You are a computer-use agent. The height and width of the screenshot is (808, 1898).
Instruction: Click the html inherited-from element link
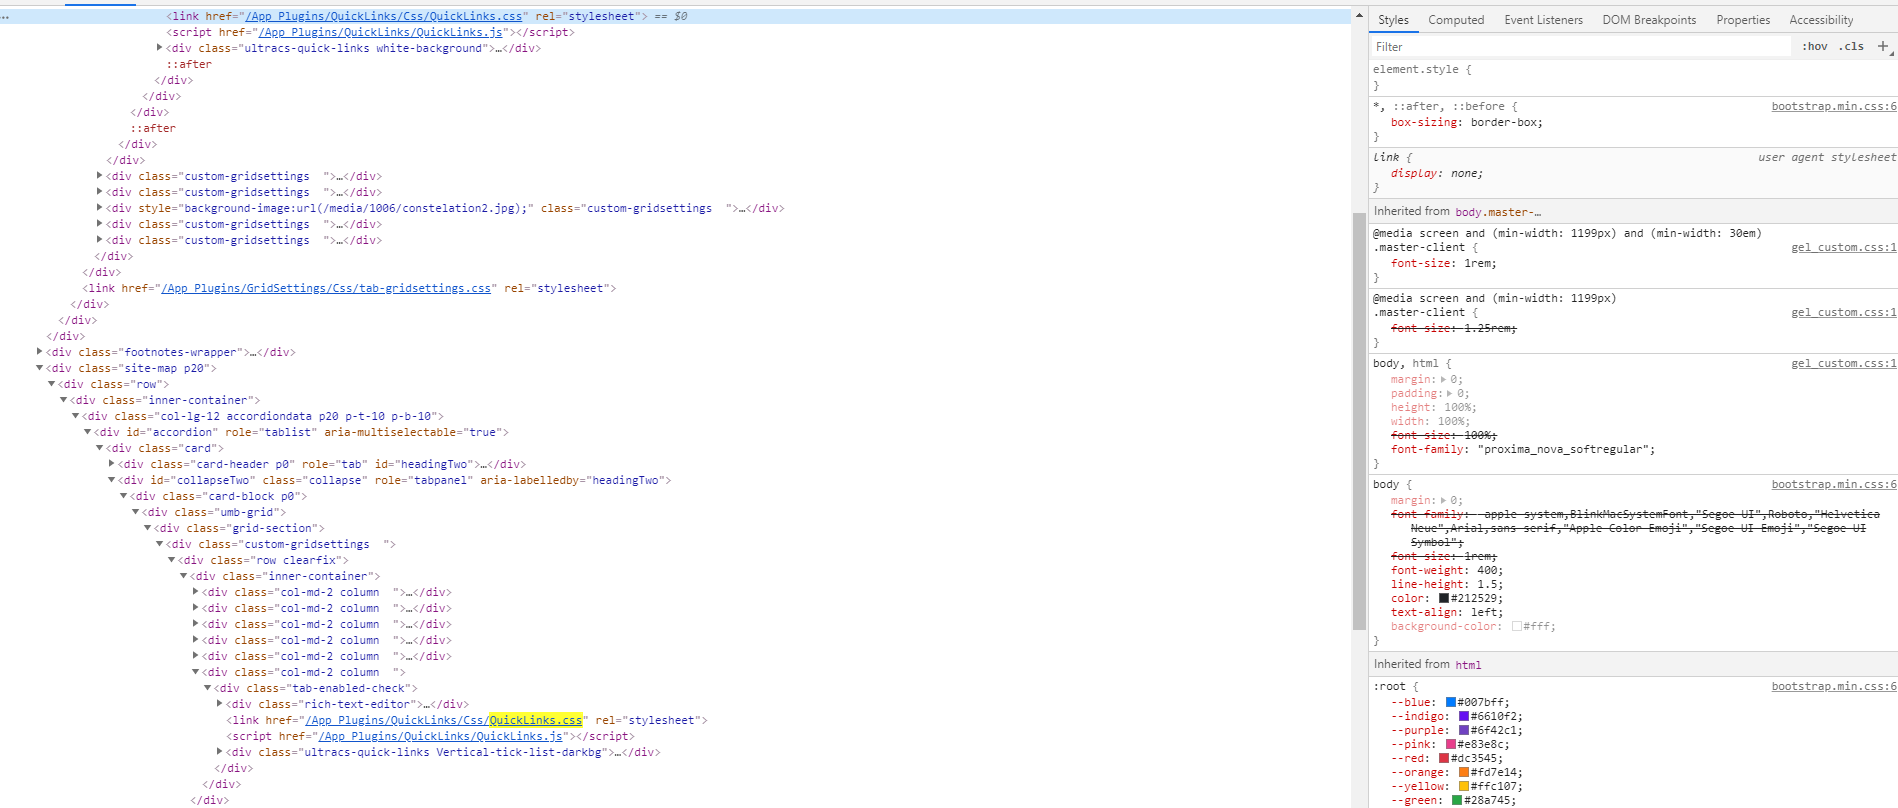[1468, 665]
